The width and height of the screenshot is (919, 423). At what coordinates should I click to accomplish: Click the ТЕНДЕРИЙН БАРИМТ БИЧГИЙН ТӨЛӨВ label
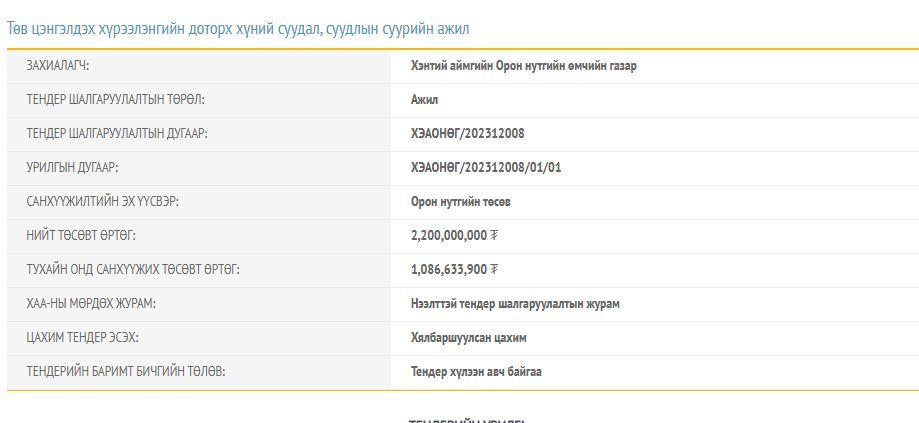point(126,372)
